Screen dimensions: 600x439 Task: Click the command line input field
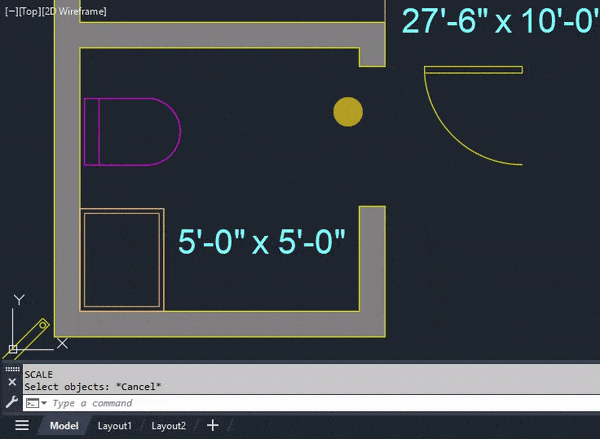[311, 403]
